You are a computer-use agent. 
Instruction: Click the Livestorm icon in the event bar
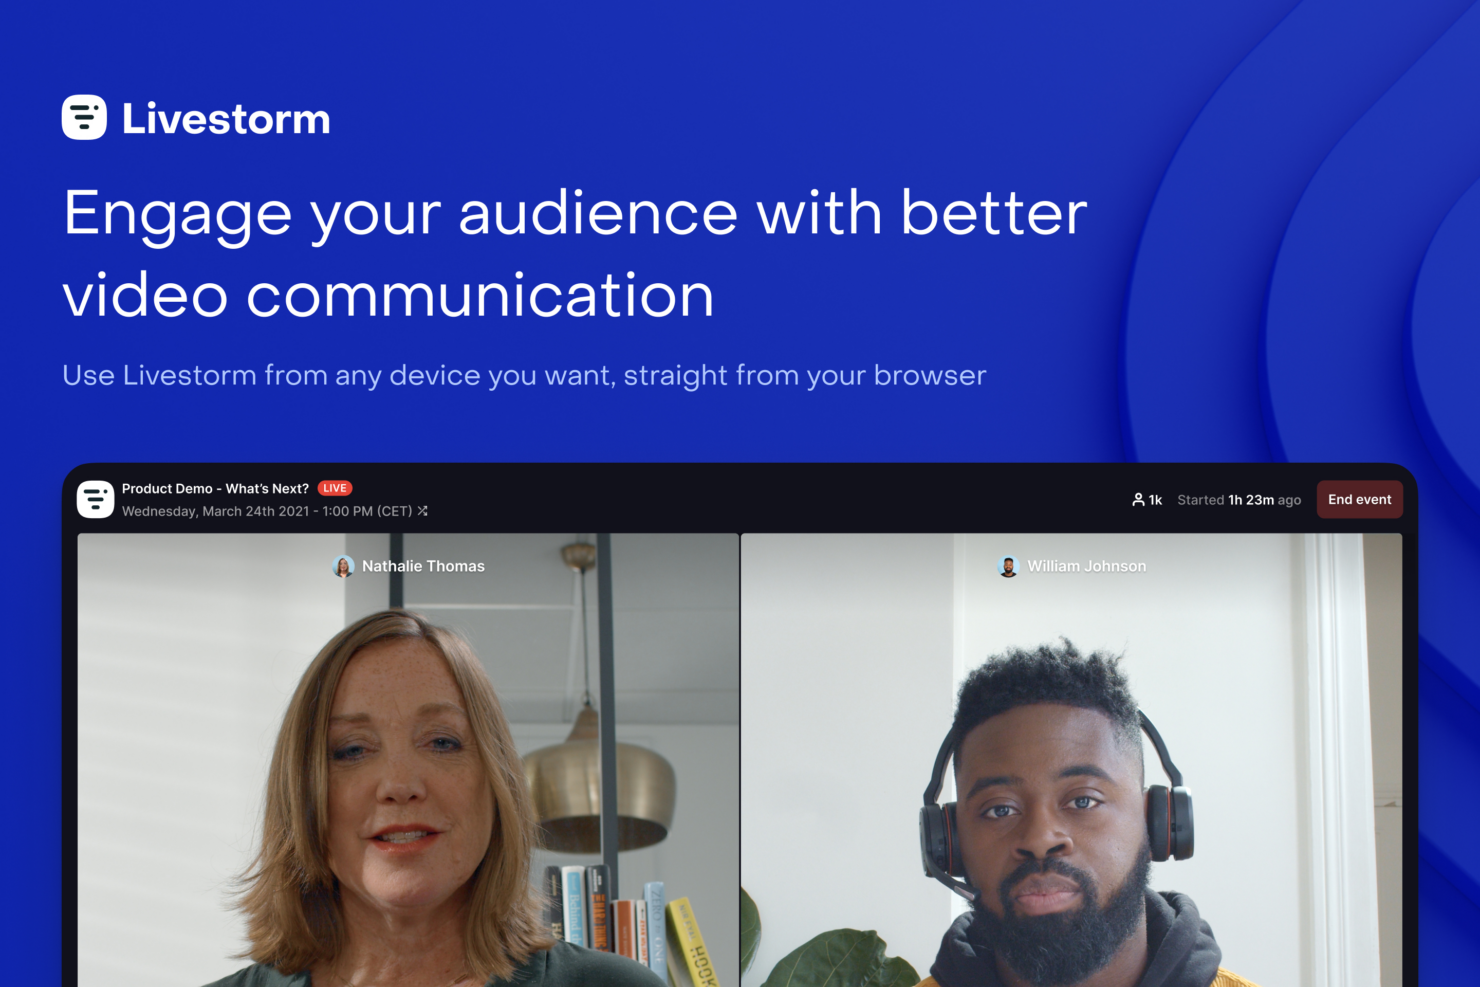96,499
